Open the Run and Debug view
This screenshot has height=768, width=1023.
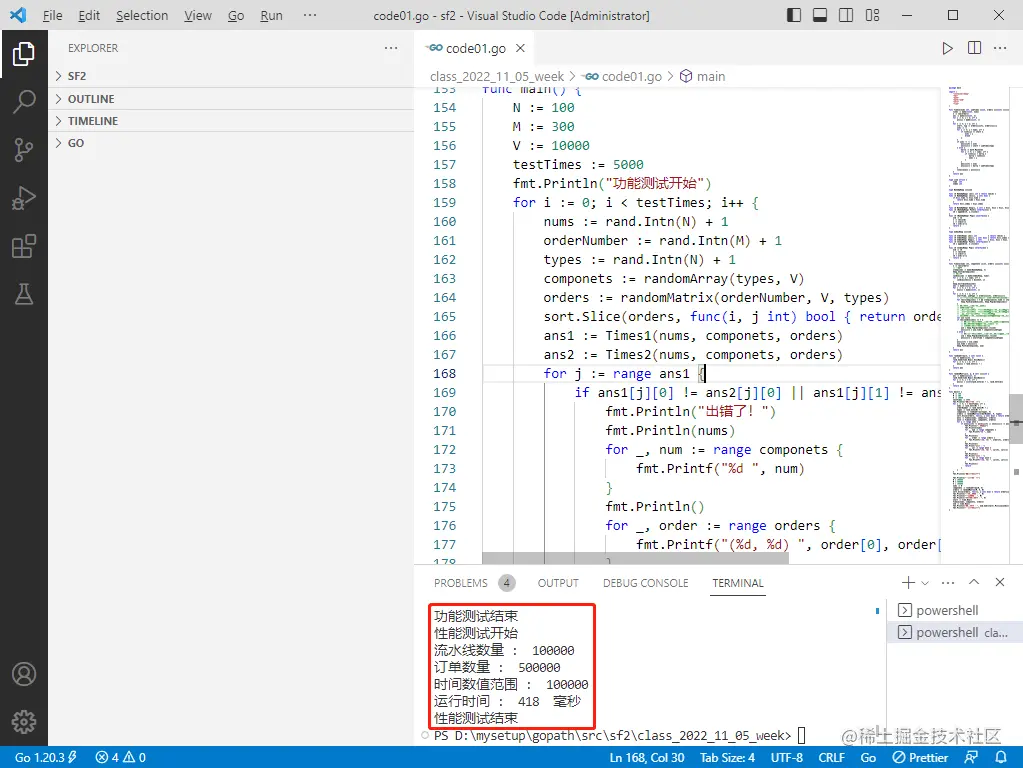click(23, 198)
